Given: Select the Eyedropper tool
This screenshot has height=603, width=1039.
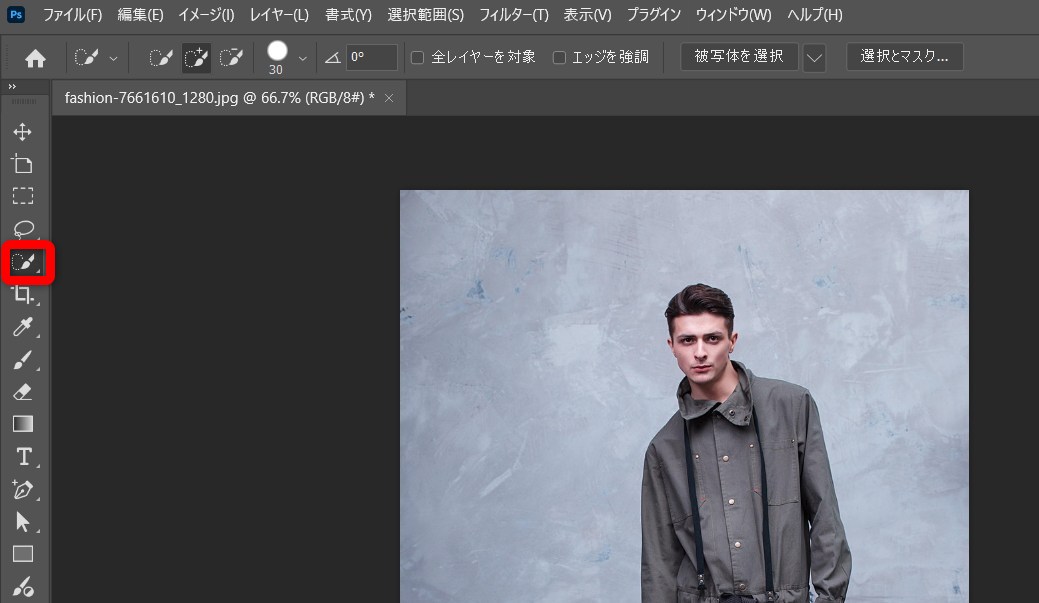Looking at the screenshot, I should click(23, 327).
